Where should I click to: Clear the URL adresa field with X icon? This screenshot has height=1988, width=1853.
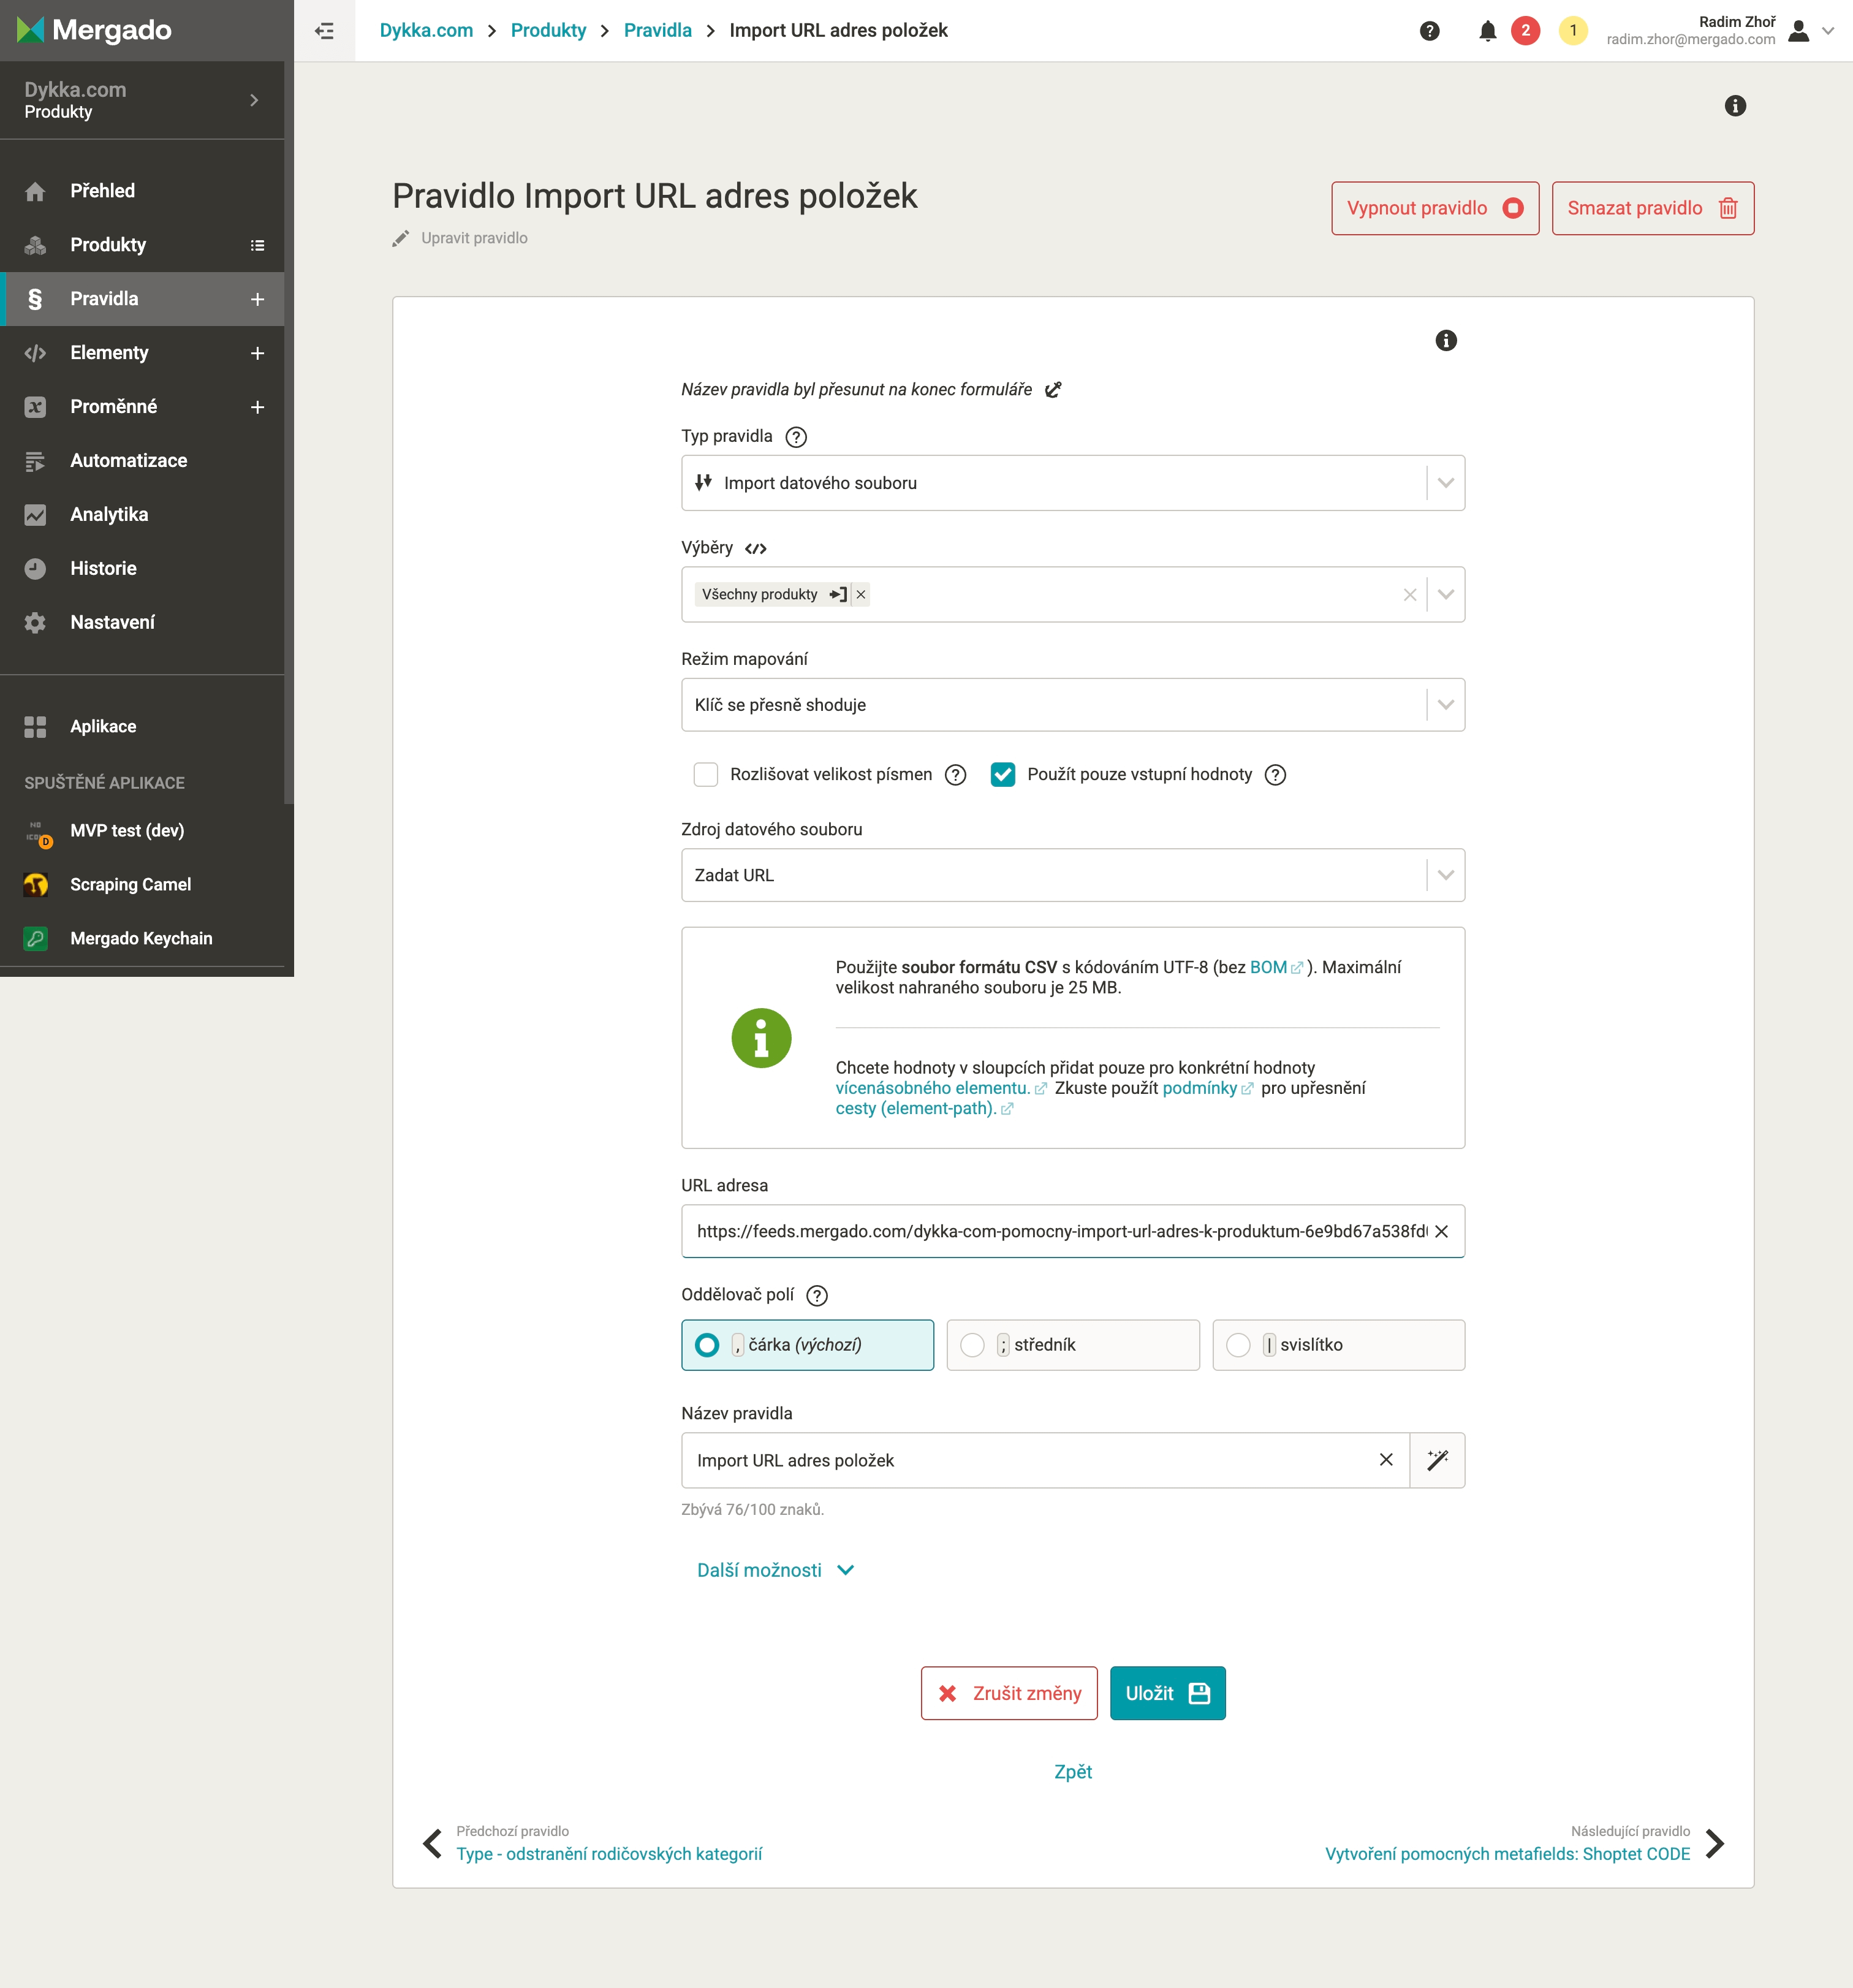coord(1441,1231)
